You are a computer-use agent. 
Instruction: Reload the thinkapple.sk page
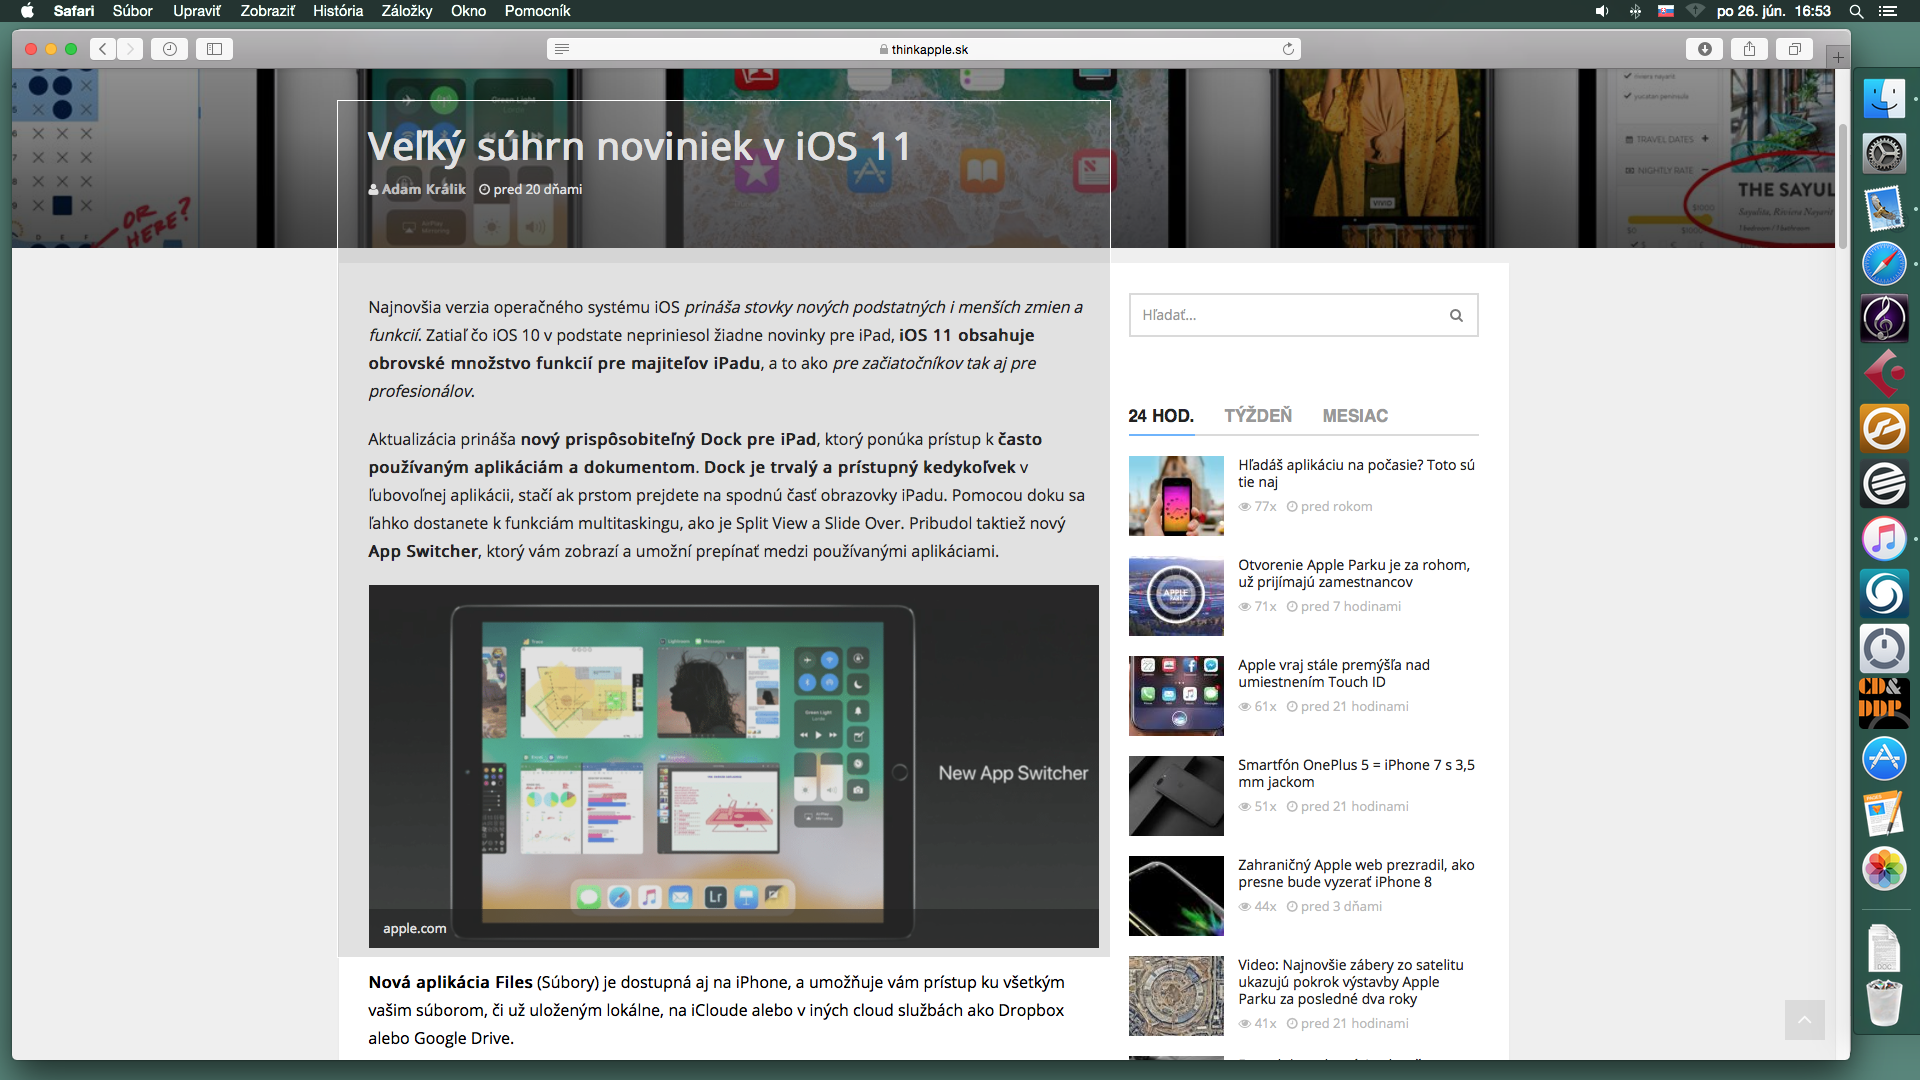pos(1288,49)
